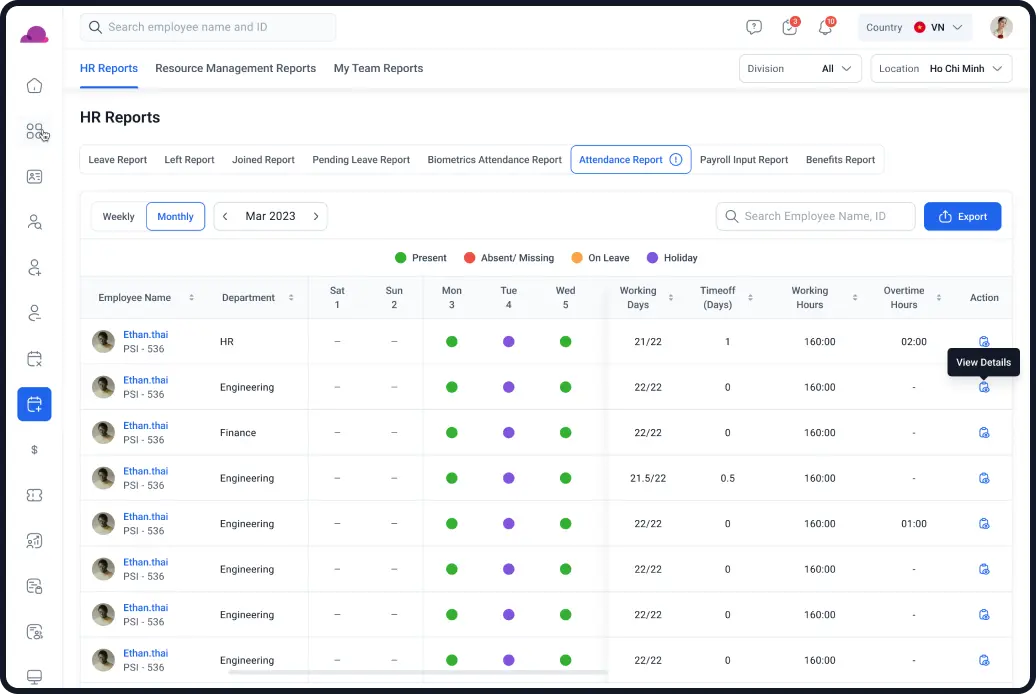This screenshot has height=694, width=1036.
Task: View details for the 01:00 overtime row
Action: pyautogui.click(x=984, y=524)
